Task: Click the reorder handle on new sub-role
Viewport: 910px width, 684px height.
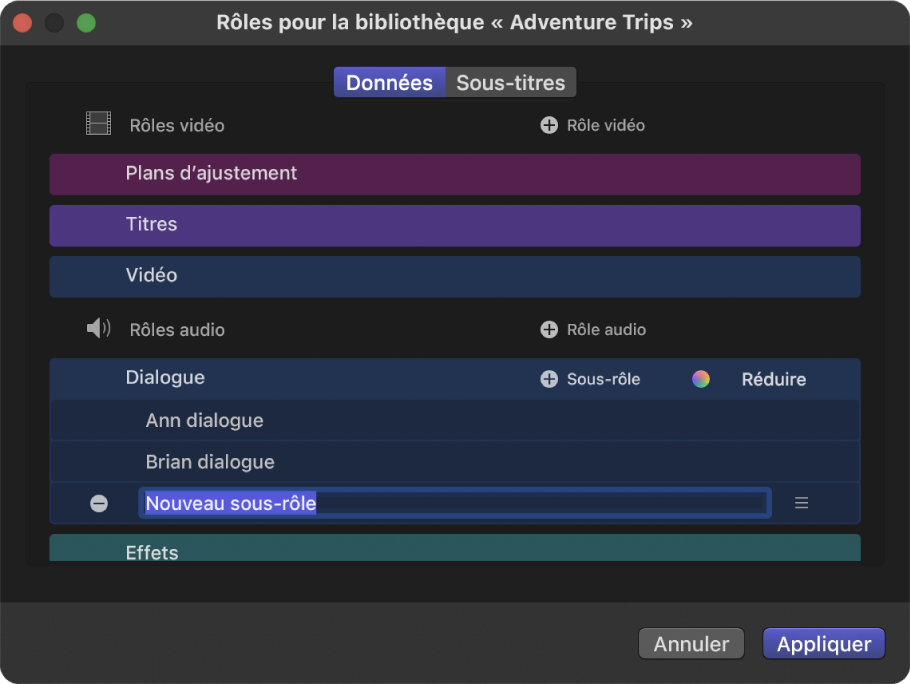Action: click(801, 504)
